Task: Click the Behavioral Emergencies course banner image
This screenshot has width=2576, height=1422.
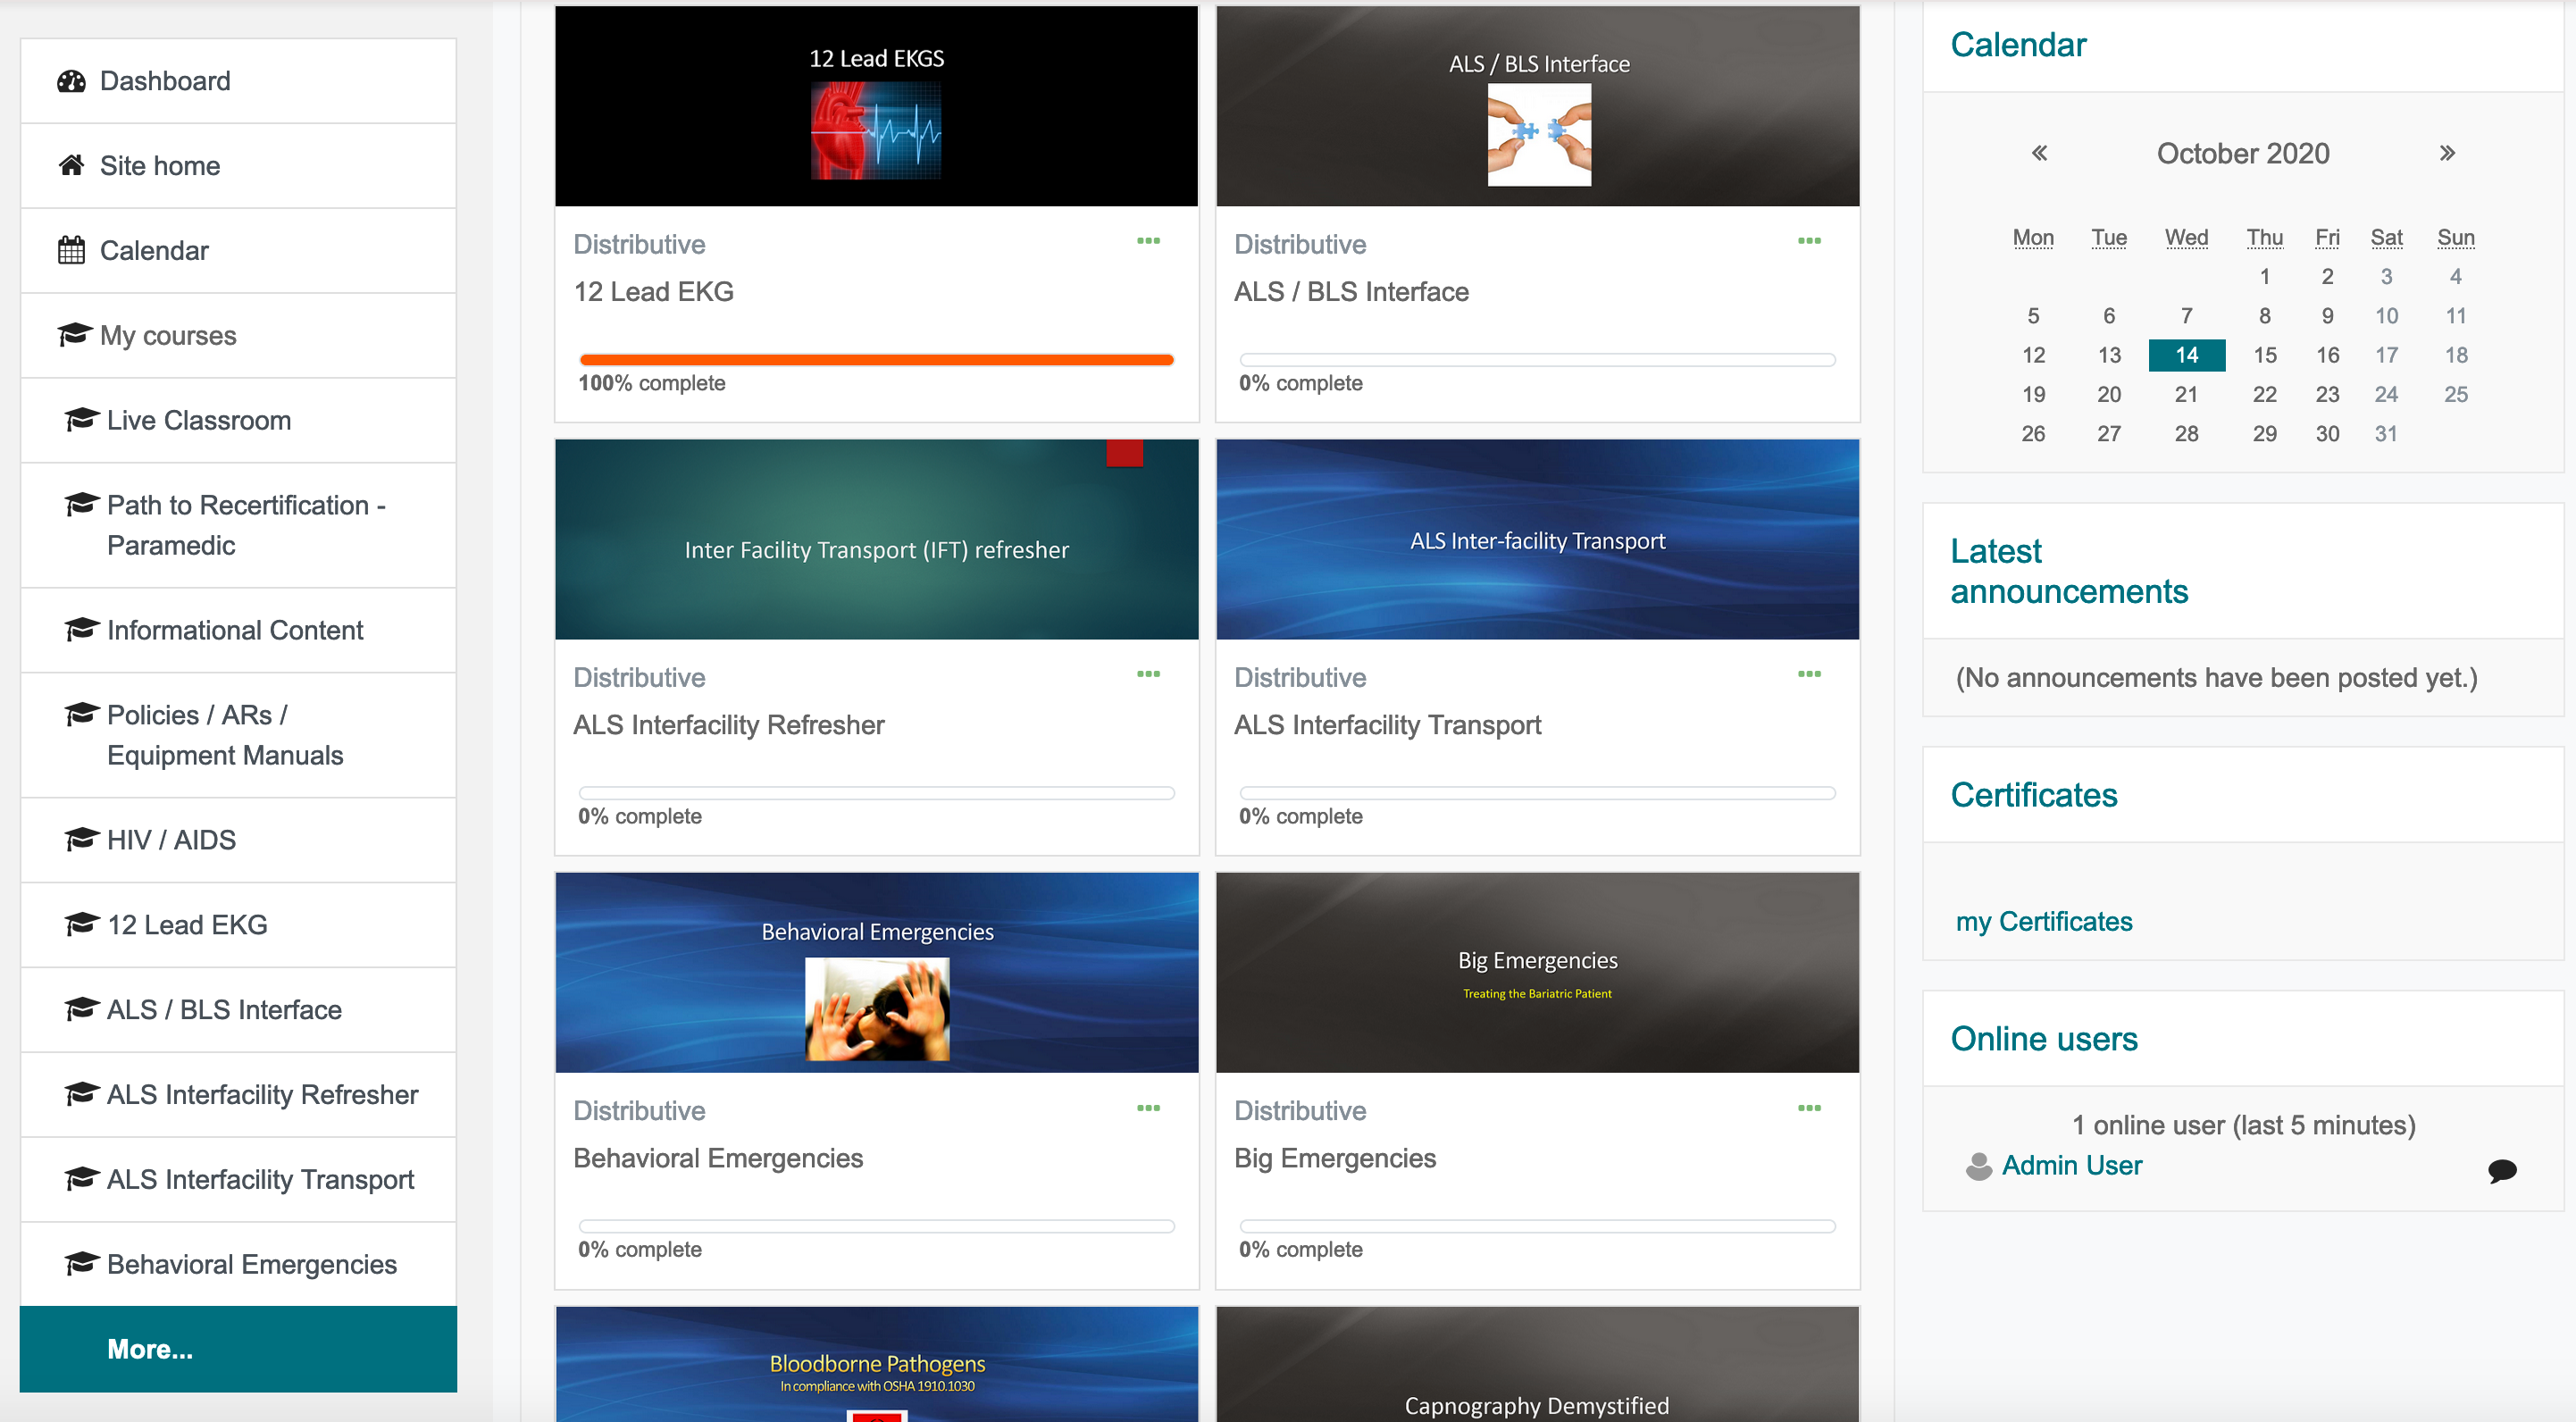Action: tap(876, 973)
